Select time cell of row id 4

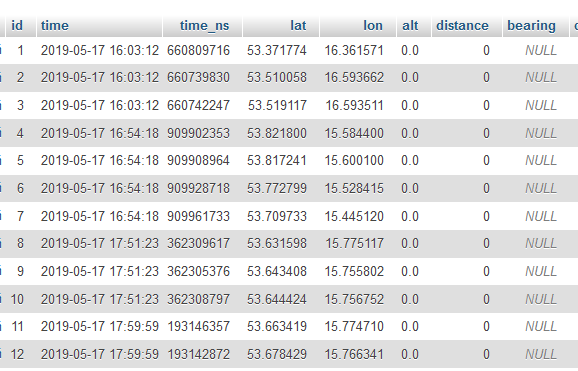100,133
